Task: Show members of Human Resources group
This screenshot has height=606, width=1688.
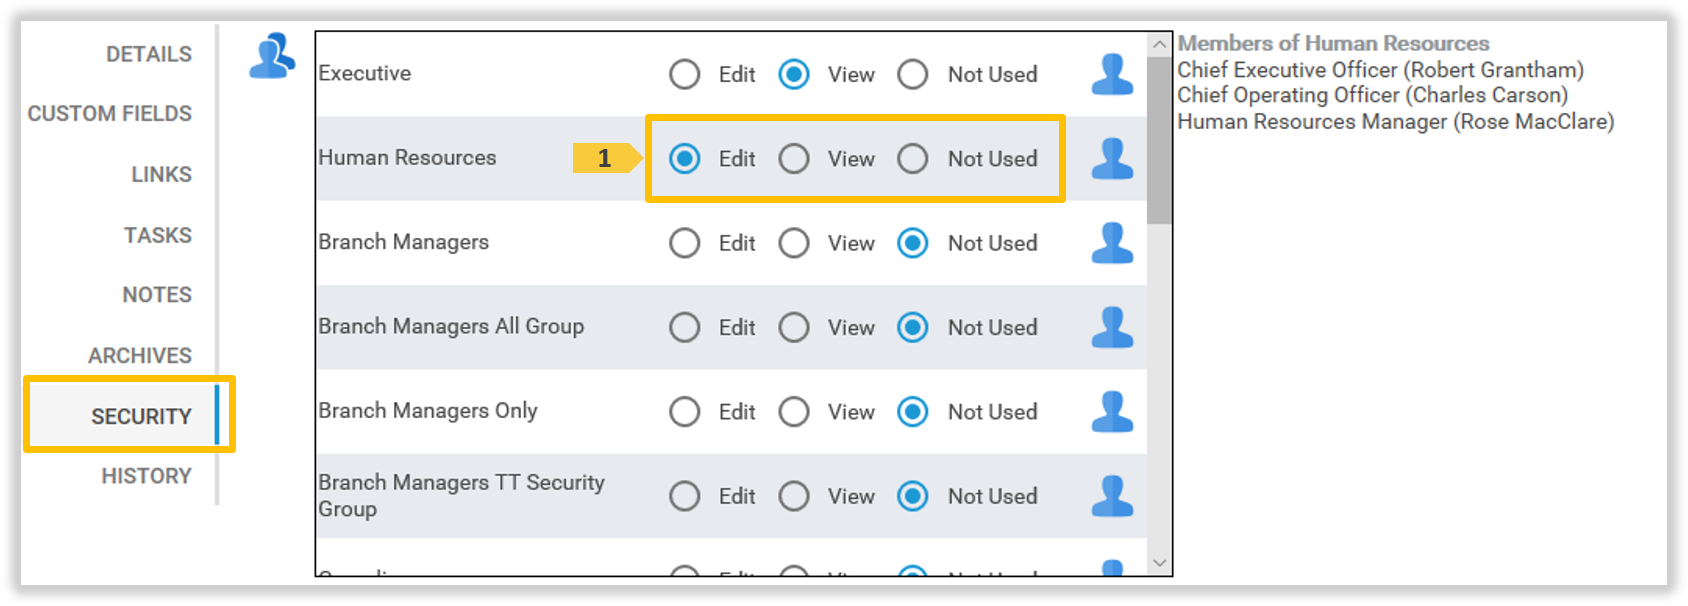Action: [x=1112, y=158]
